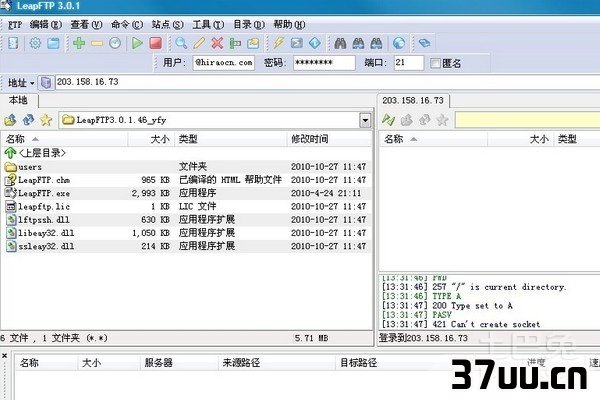This screenshot has width=600, height=400.
Task: Select the <上层目录> parent directory row
Action: (x=186, y=153)
